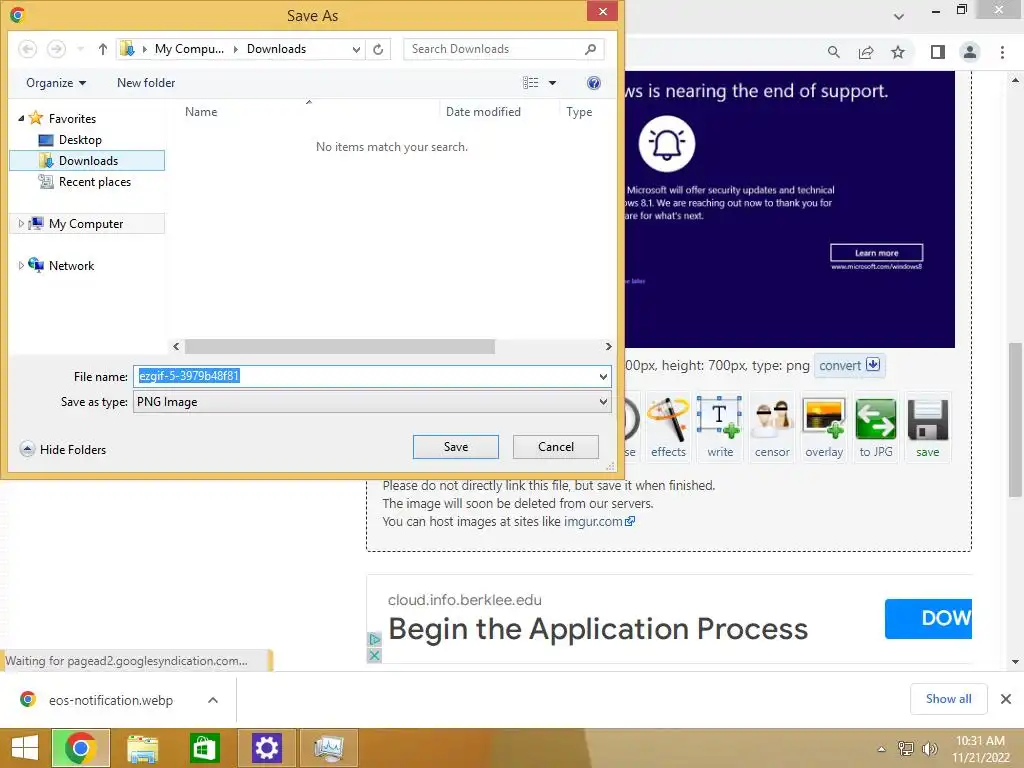Expand the My Computer tree node
This screenshot has height=768, width=1024.
(x=21, y=224)
